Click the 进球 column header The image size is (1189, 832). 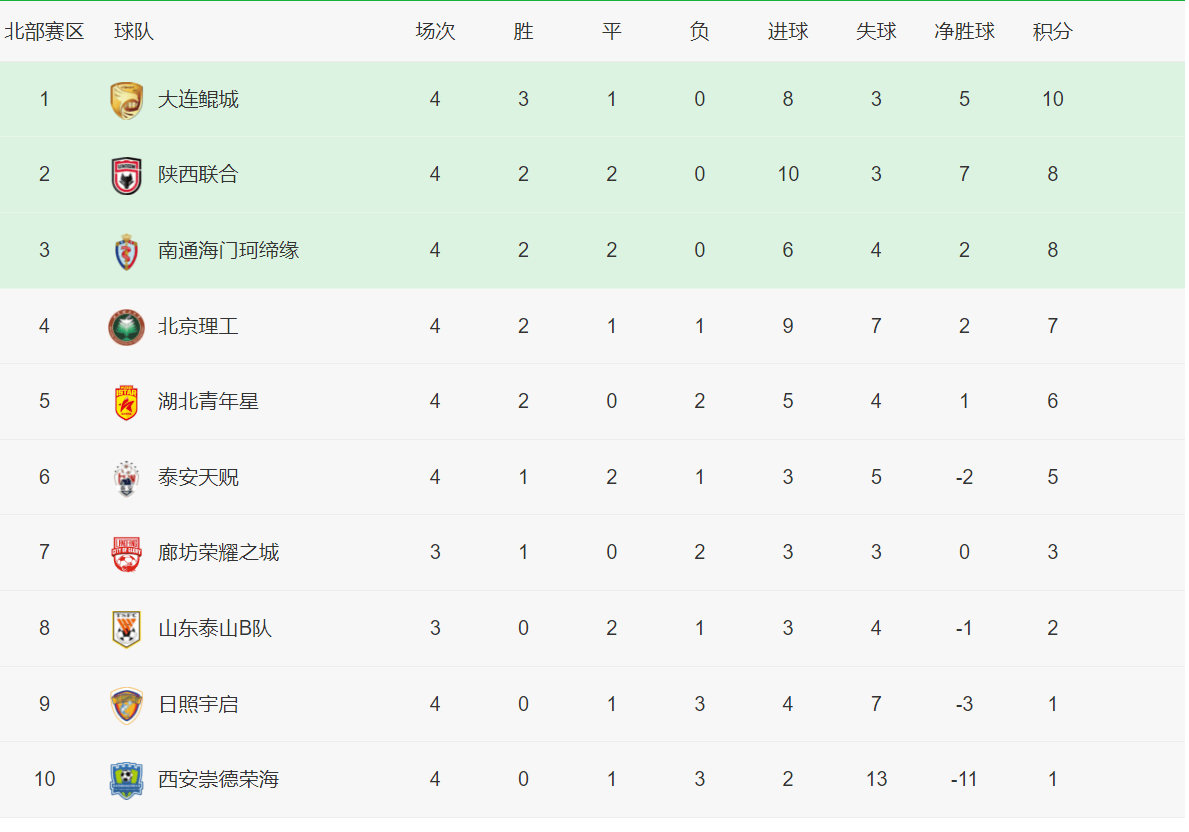click(788, 32)
